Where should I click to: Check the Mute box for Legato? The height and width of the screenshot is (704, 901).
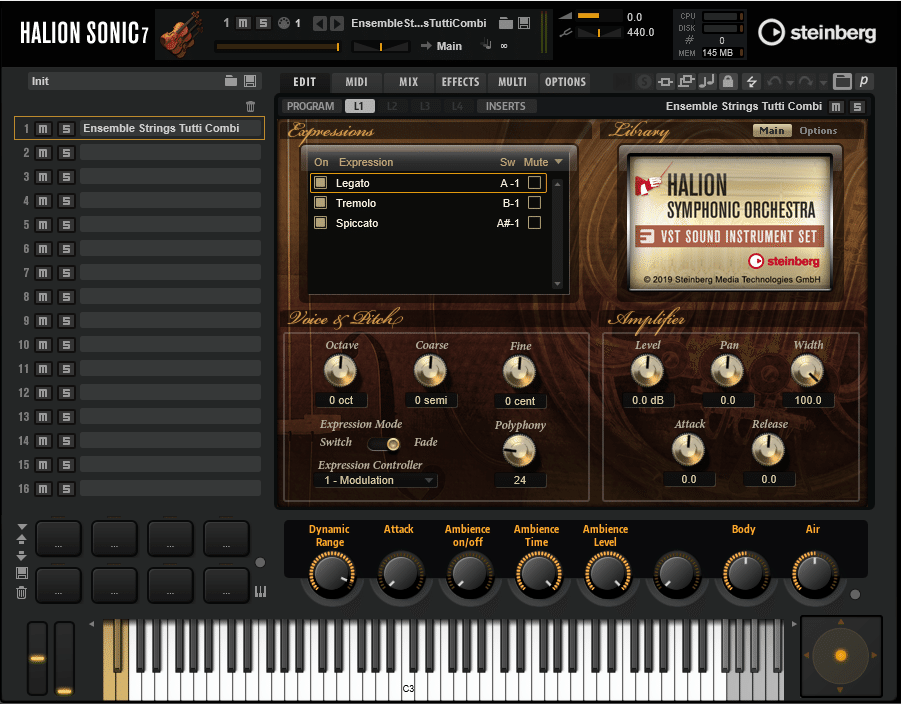(534, 183)
